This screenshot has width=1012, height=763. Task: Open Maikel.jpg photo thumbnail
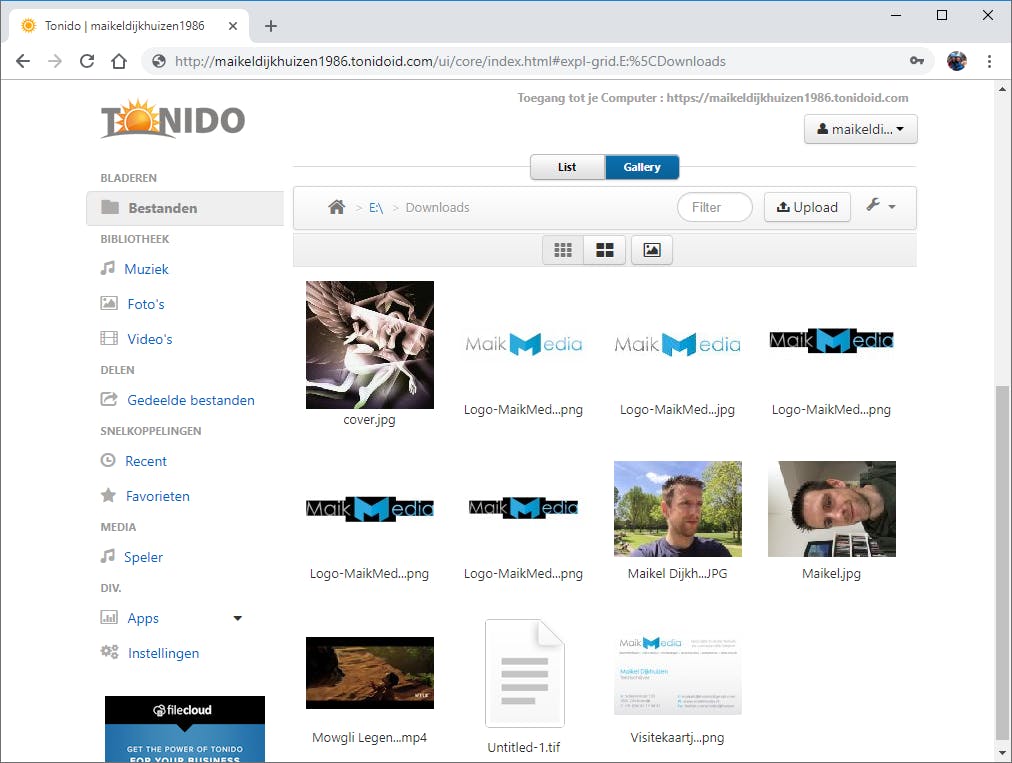pos(832,509)
